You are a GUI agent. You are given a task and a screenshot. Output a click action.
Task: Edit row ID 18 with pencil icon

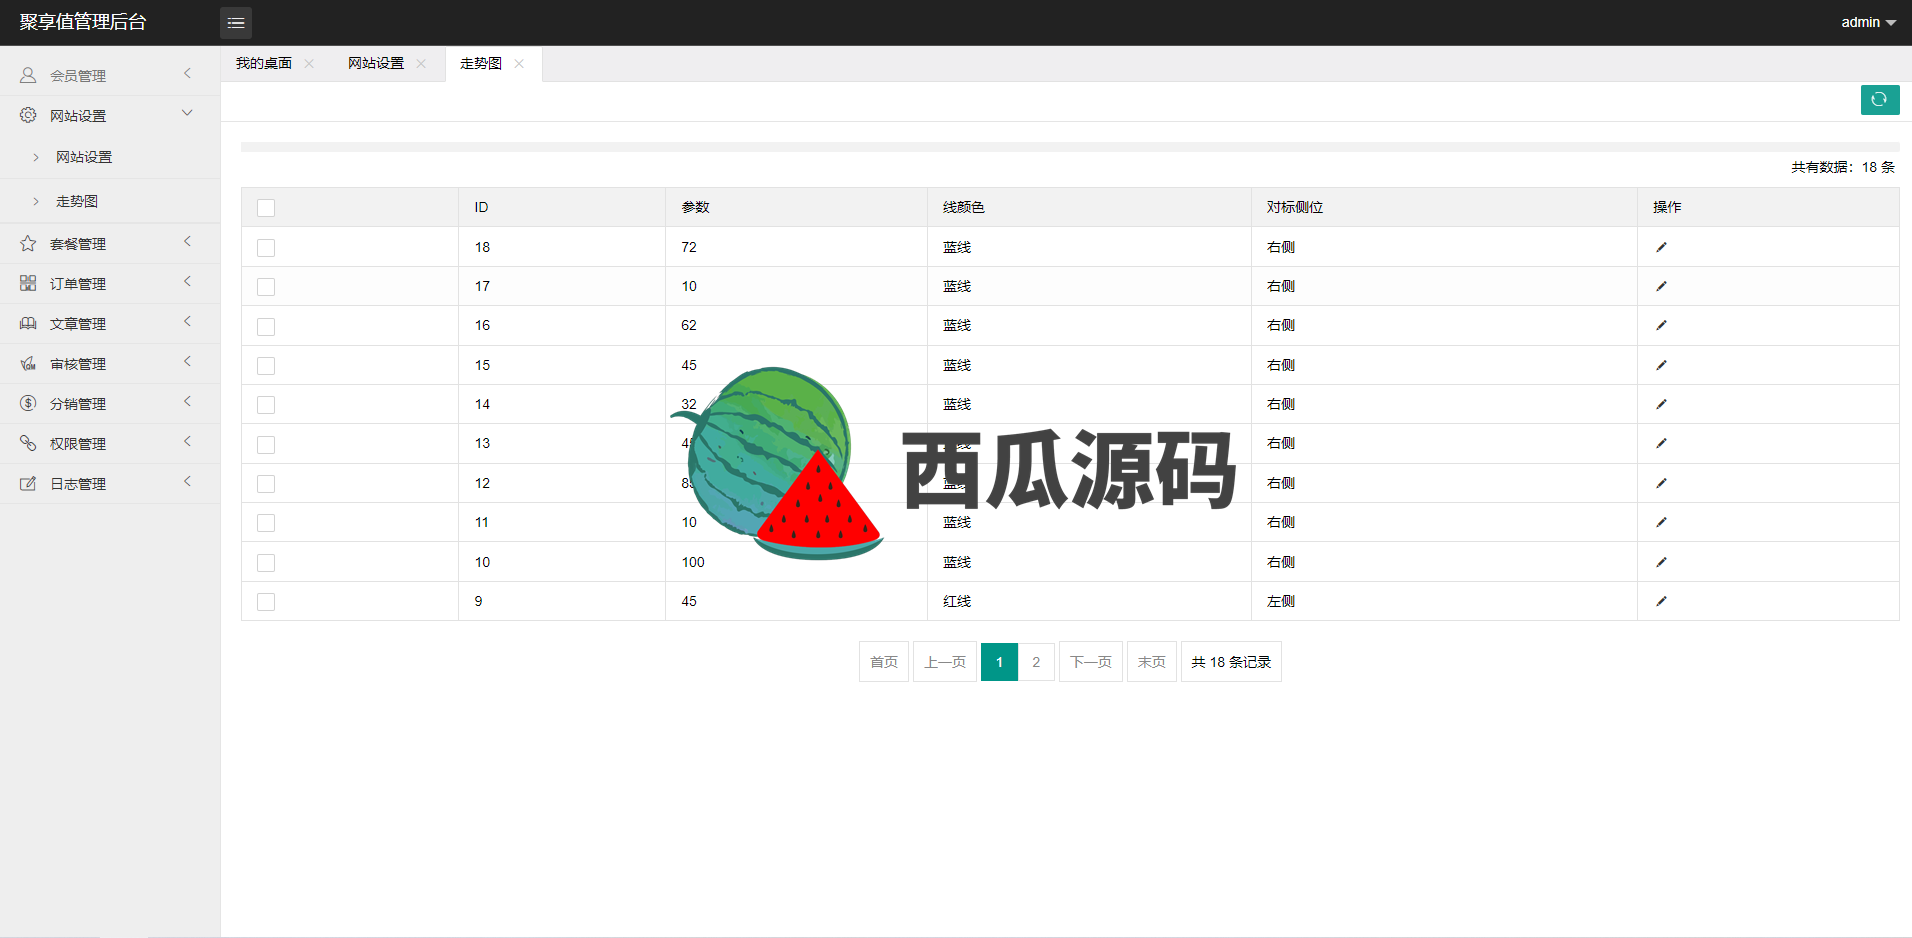pos(1661,247)
